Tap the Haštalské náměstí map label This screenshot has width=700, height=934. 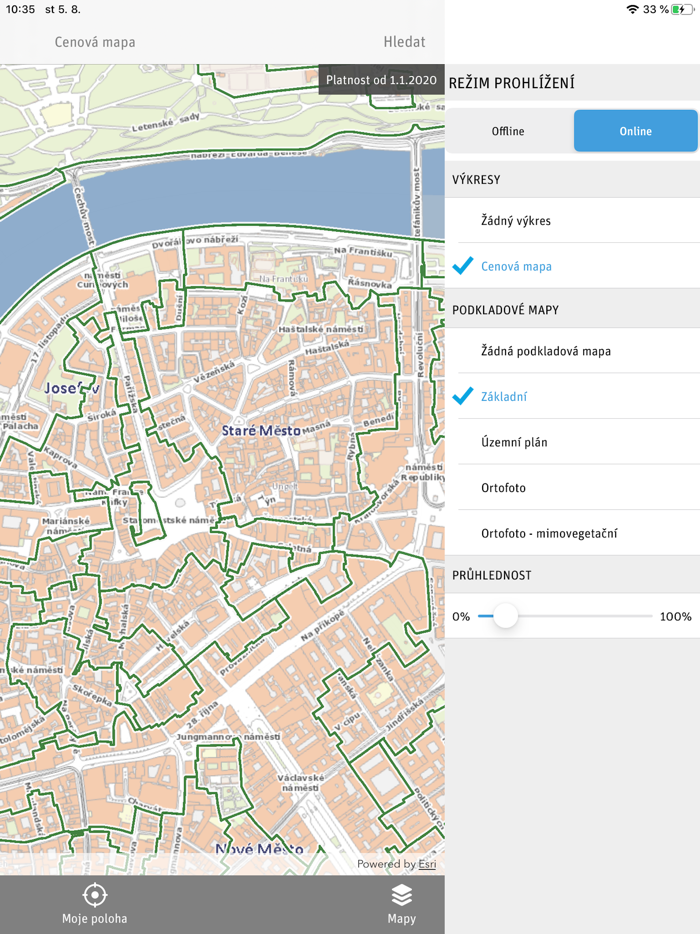point(321,329)
